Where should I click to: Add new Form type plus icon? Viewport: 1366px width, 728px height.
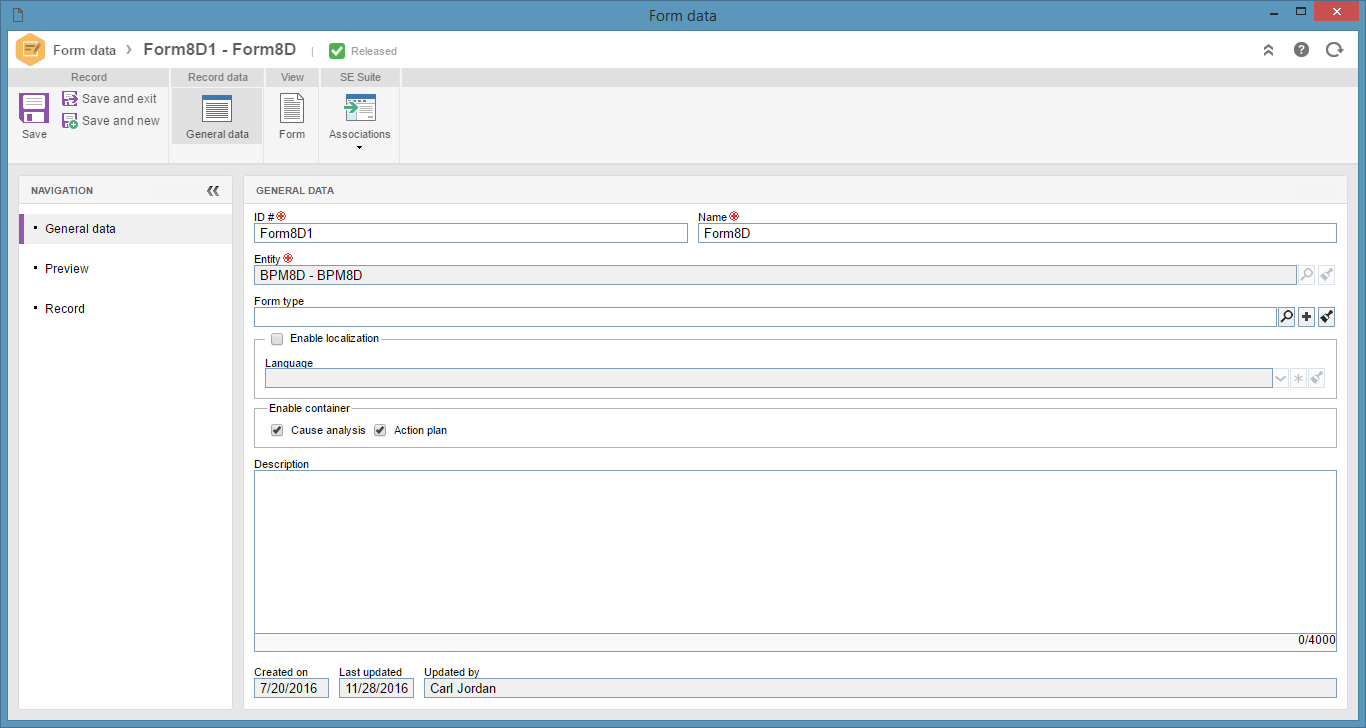tap(1307, 317)
